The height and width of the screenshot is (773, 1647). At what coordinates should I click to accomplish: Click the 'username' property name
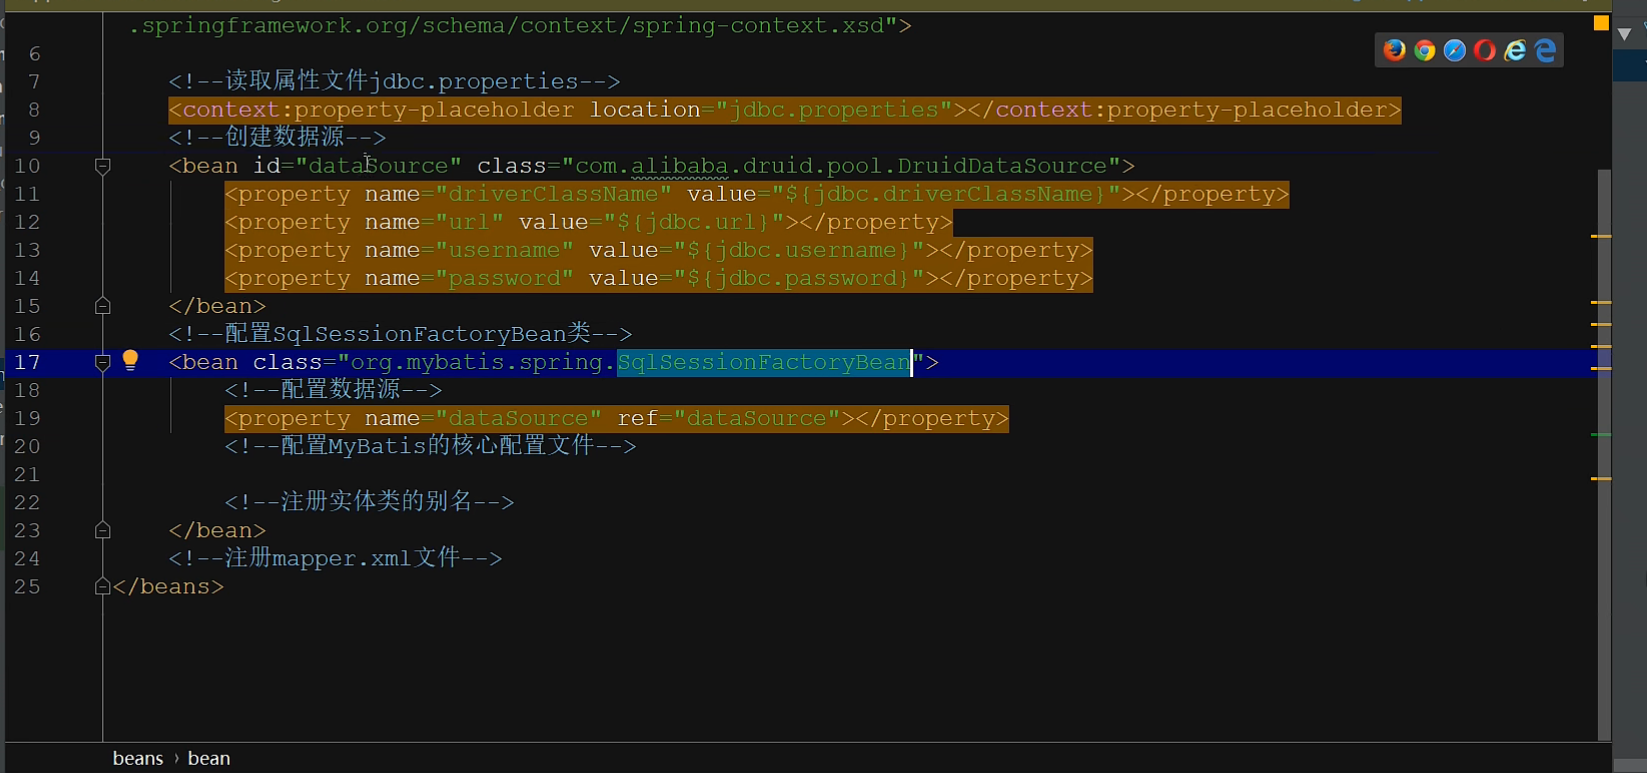click(505, 250)
